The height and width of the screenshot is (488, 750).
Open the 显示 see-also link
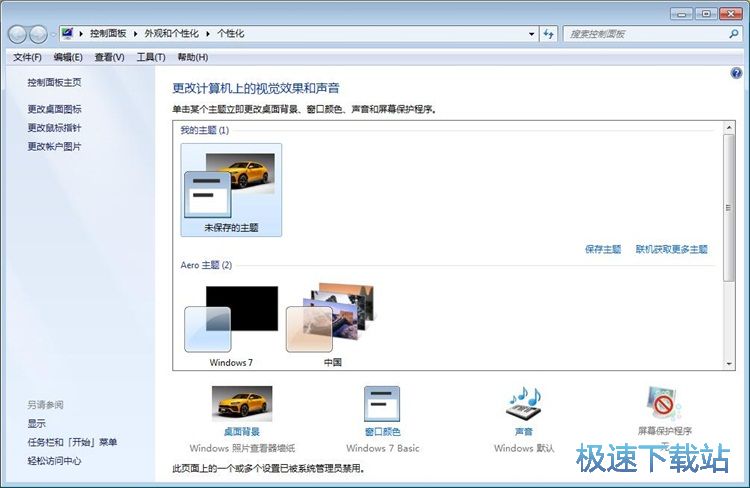36,423
